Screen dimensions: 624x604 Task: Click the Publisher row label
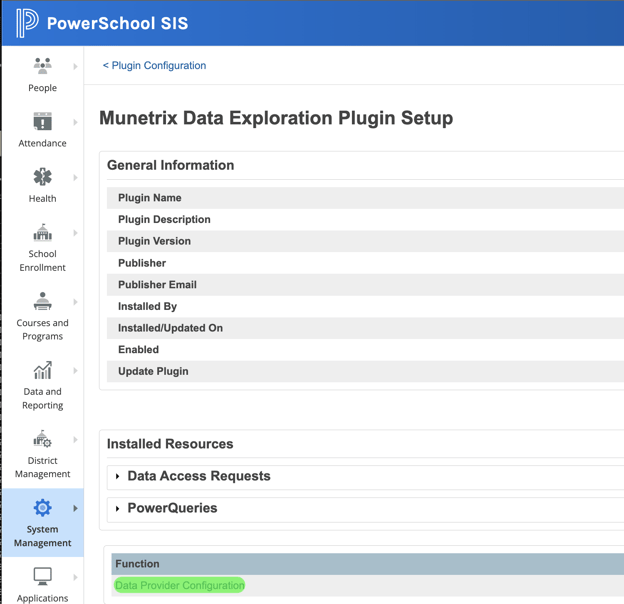(142, 263)
